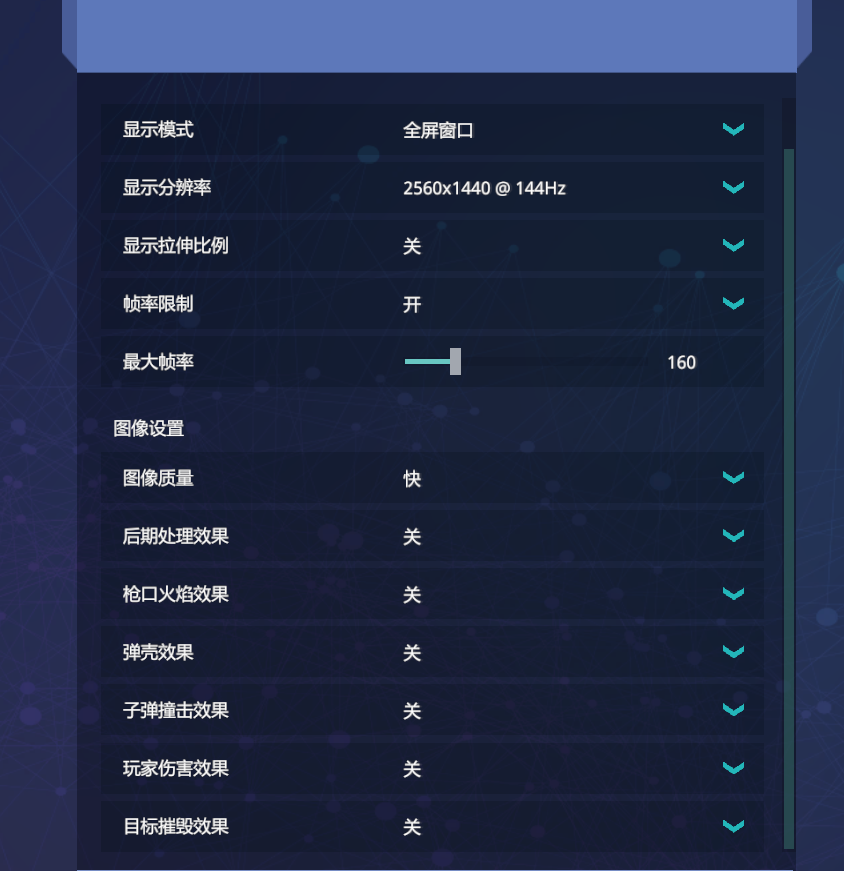Expand the 显示分辨率 dropdown chevron
The height and width of the screenshot is (871, 844).
pos(733,187)
